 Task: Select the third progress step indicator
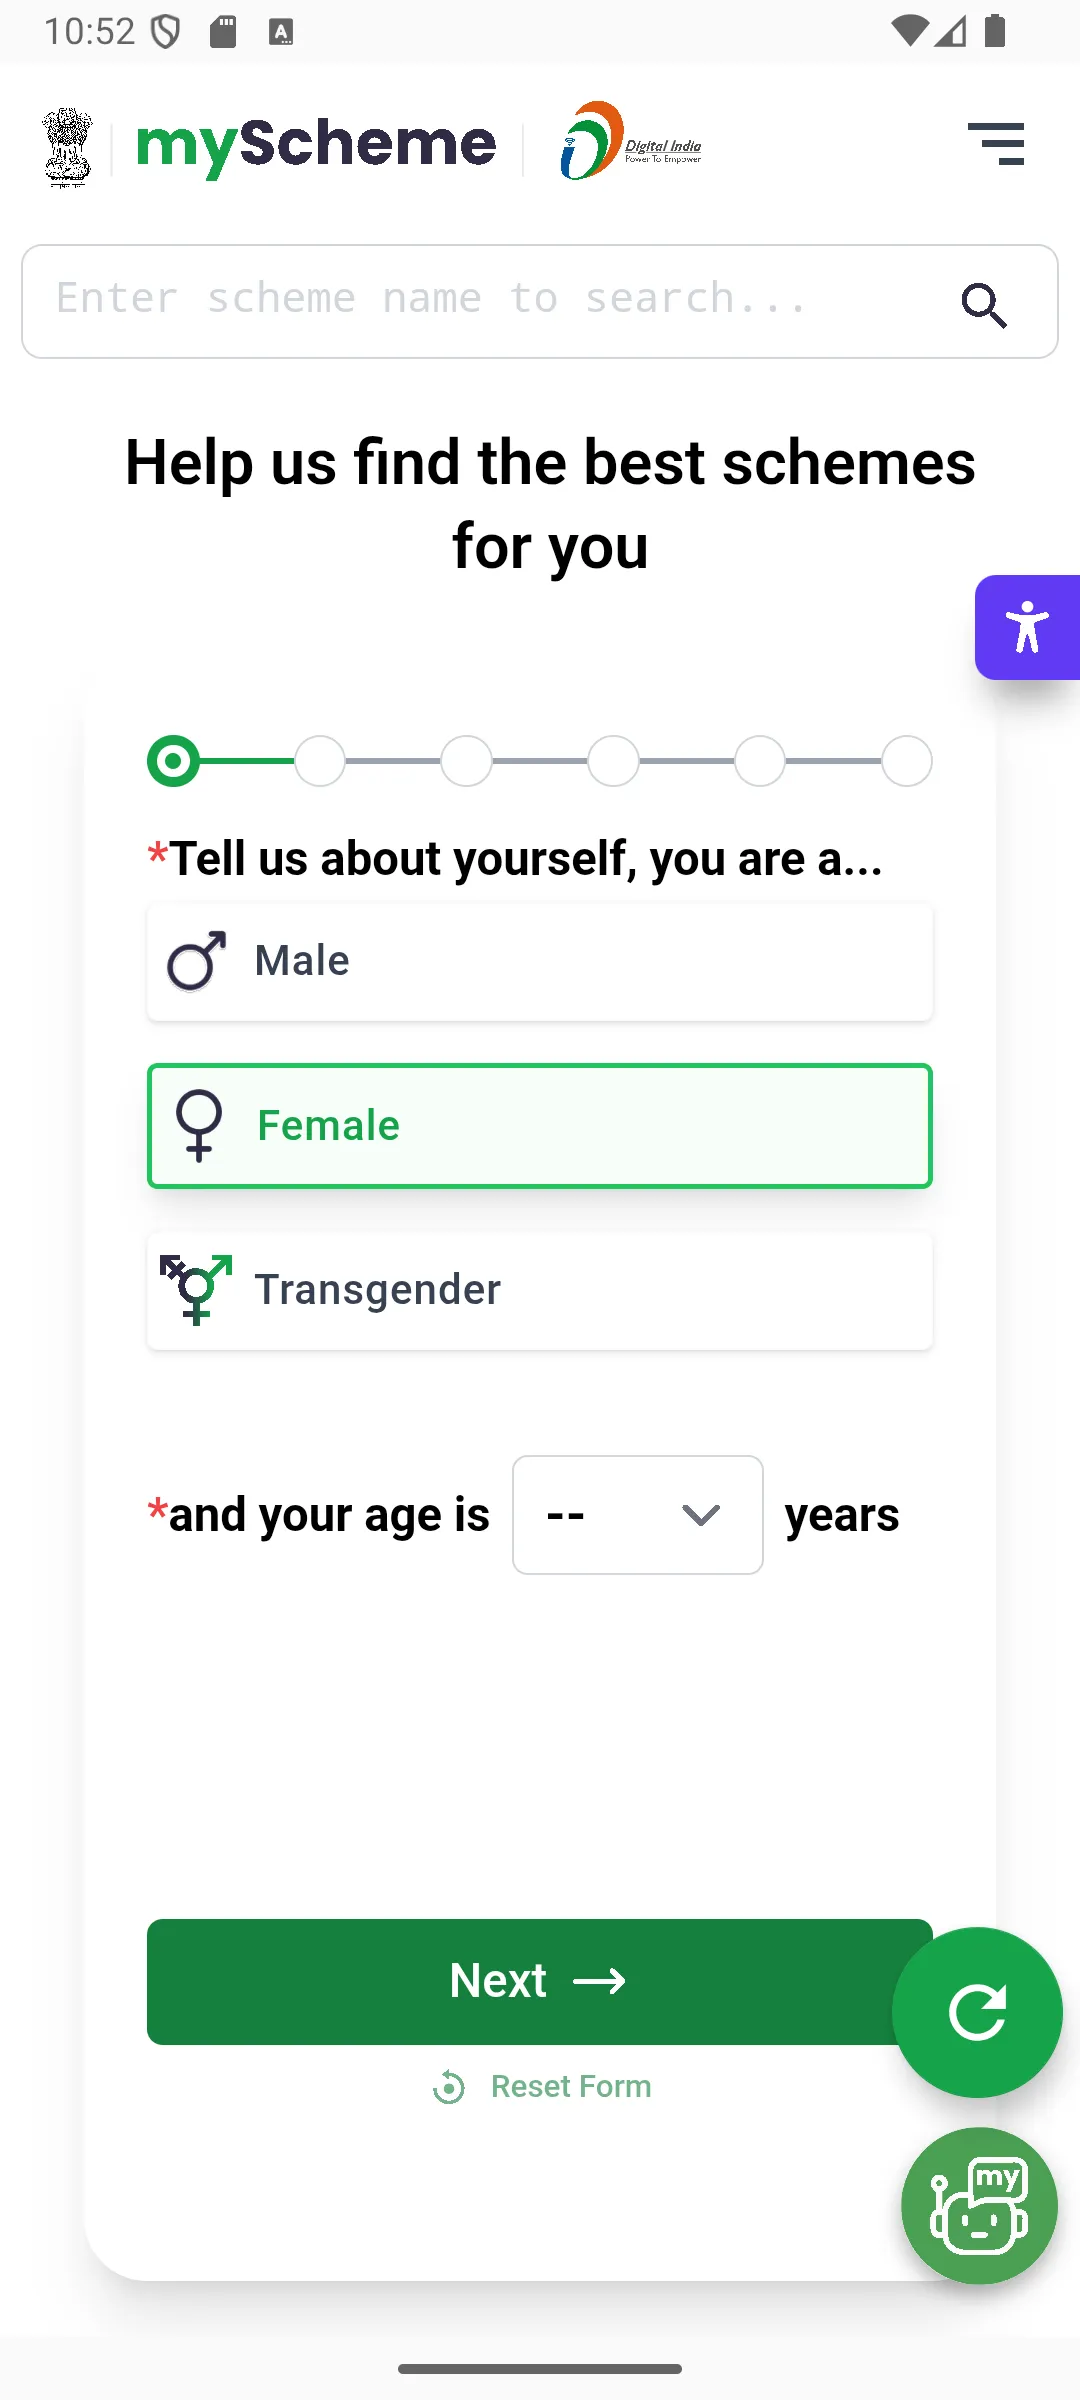click(x=467, y=762)
